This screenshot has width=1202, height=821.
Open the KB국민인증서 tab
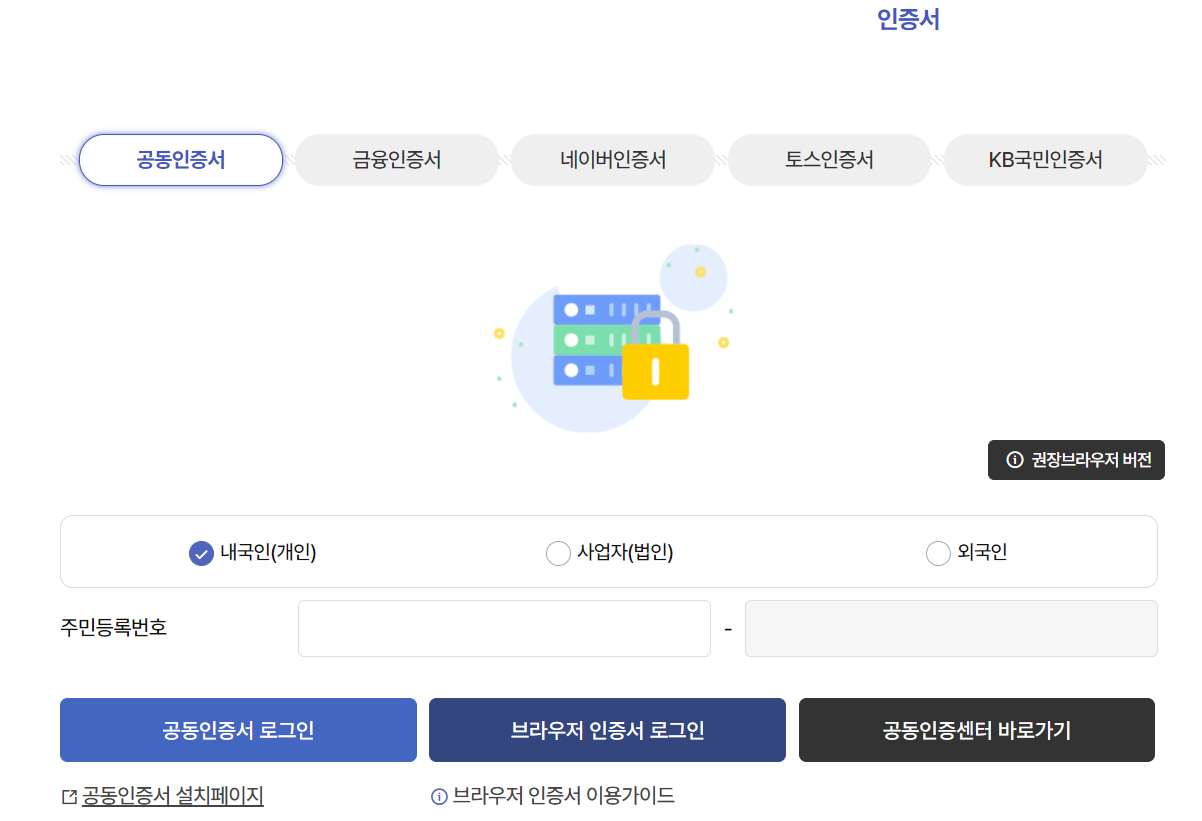(x=1045, y=159)
